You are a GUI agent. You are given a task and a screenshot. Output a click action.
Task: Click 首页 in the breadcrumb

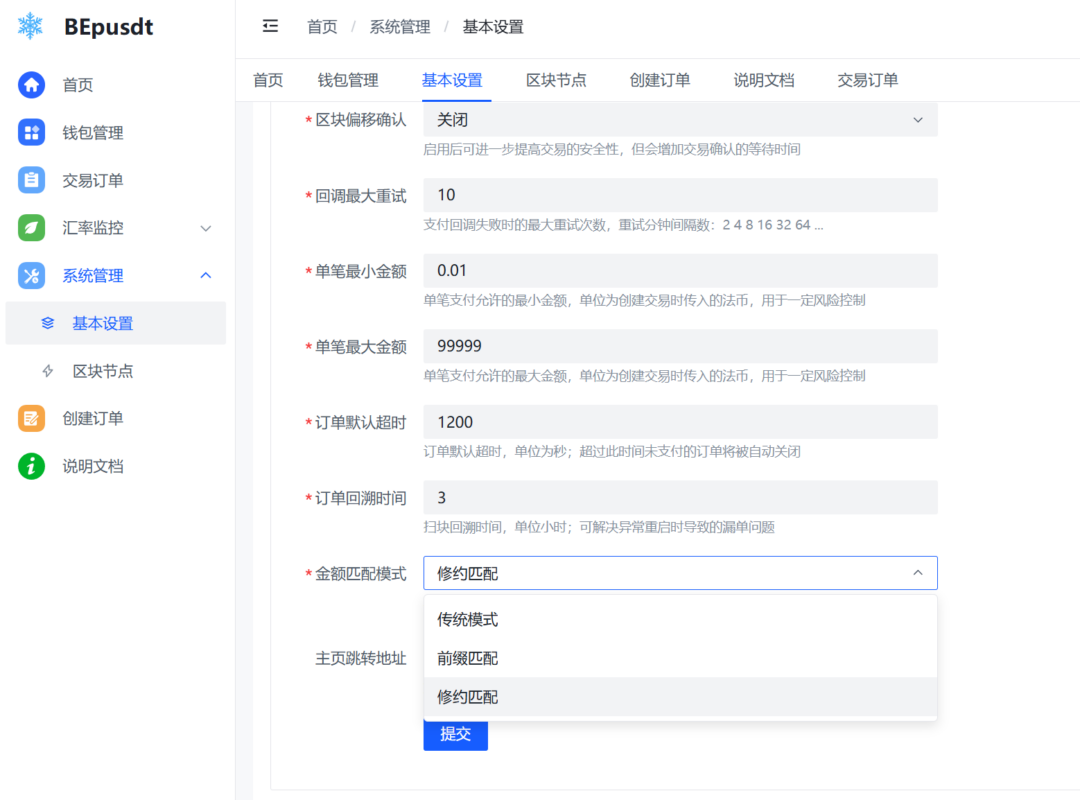click(322, 27)
